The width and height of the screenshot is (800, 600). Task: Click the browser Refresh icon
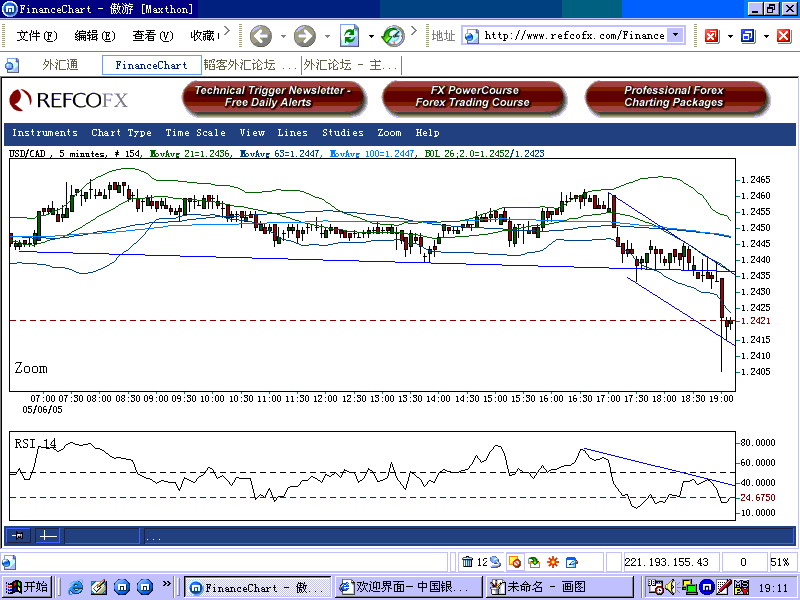point(351,37)
